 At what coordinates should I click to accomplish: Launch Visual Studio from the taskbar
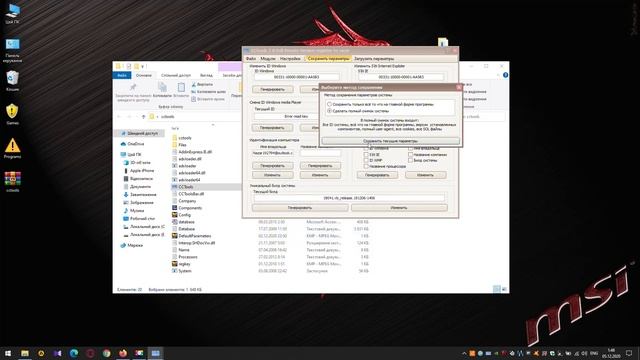coord(58,353)
